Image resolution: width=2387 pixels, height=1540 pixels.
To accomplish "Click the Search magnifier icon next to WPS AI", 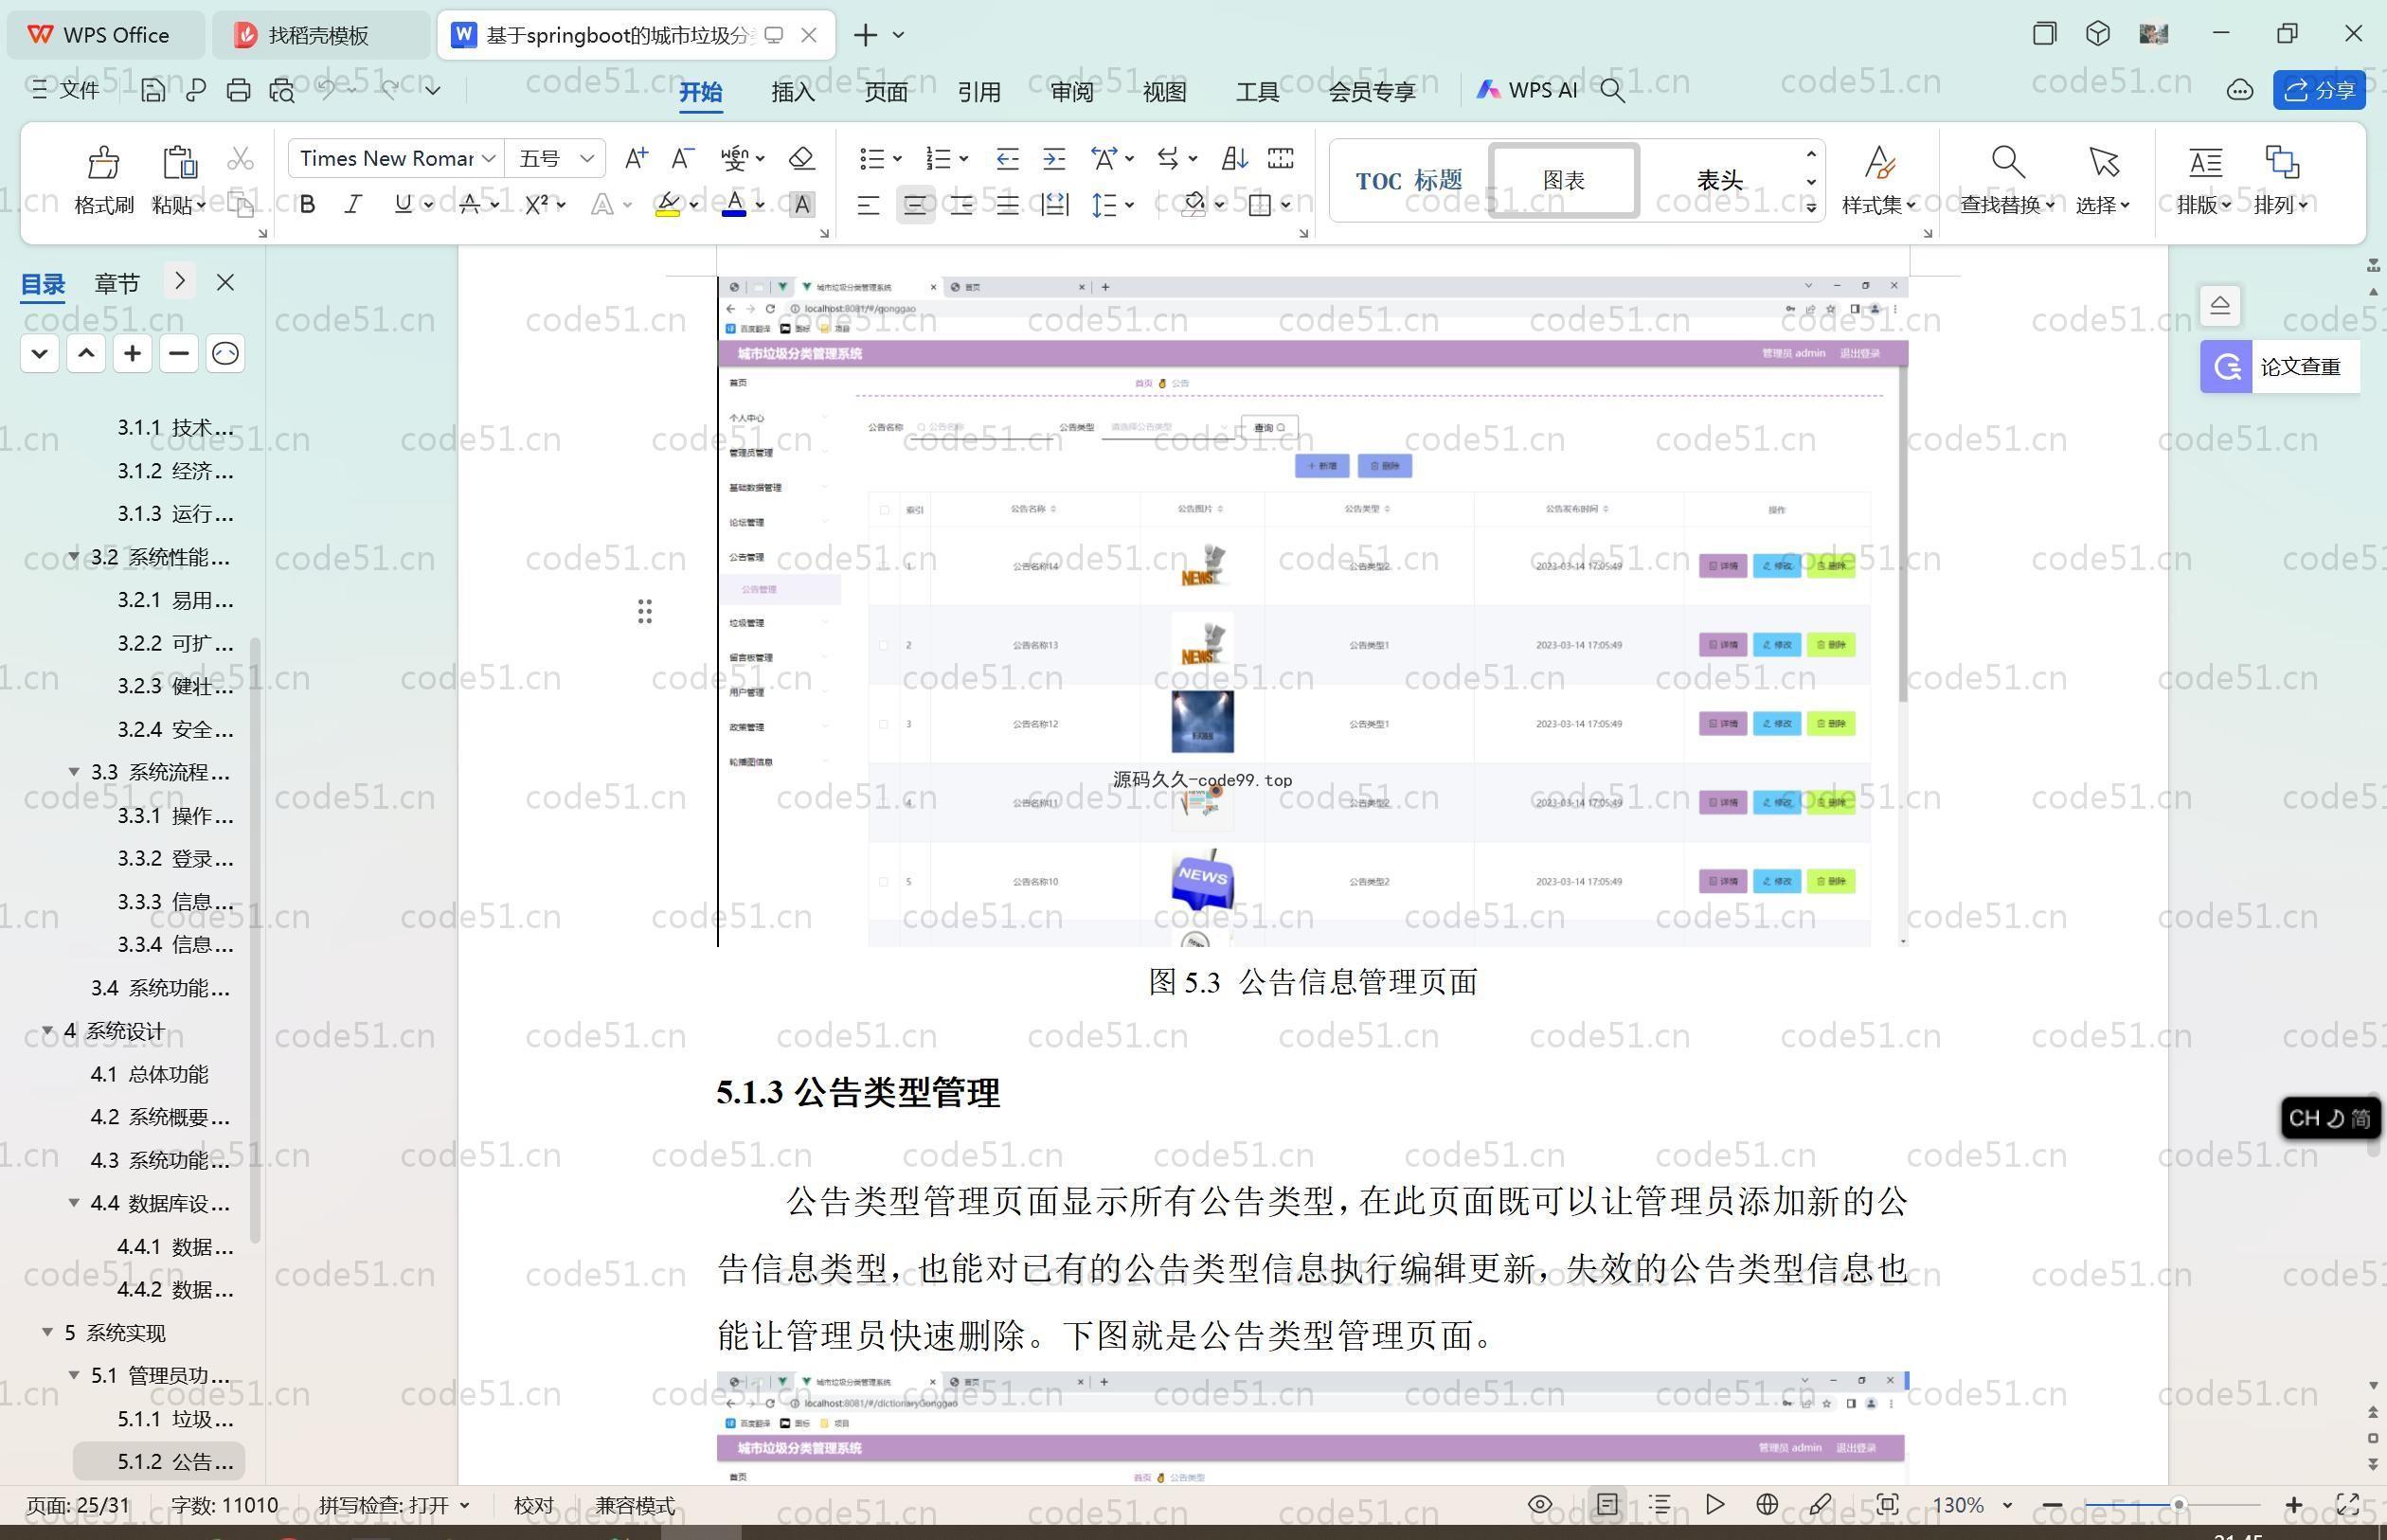I will pos(1612,90).
